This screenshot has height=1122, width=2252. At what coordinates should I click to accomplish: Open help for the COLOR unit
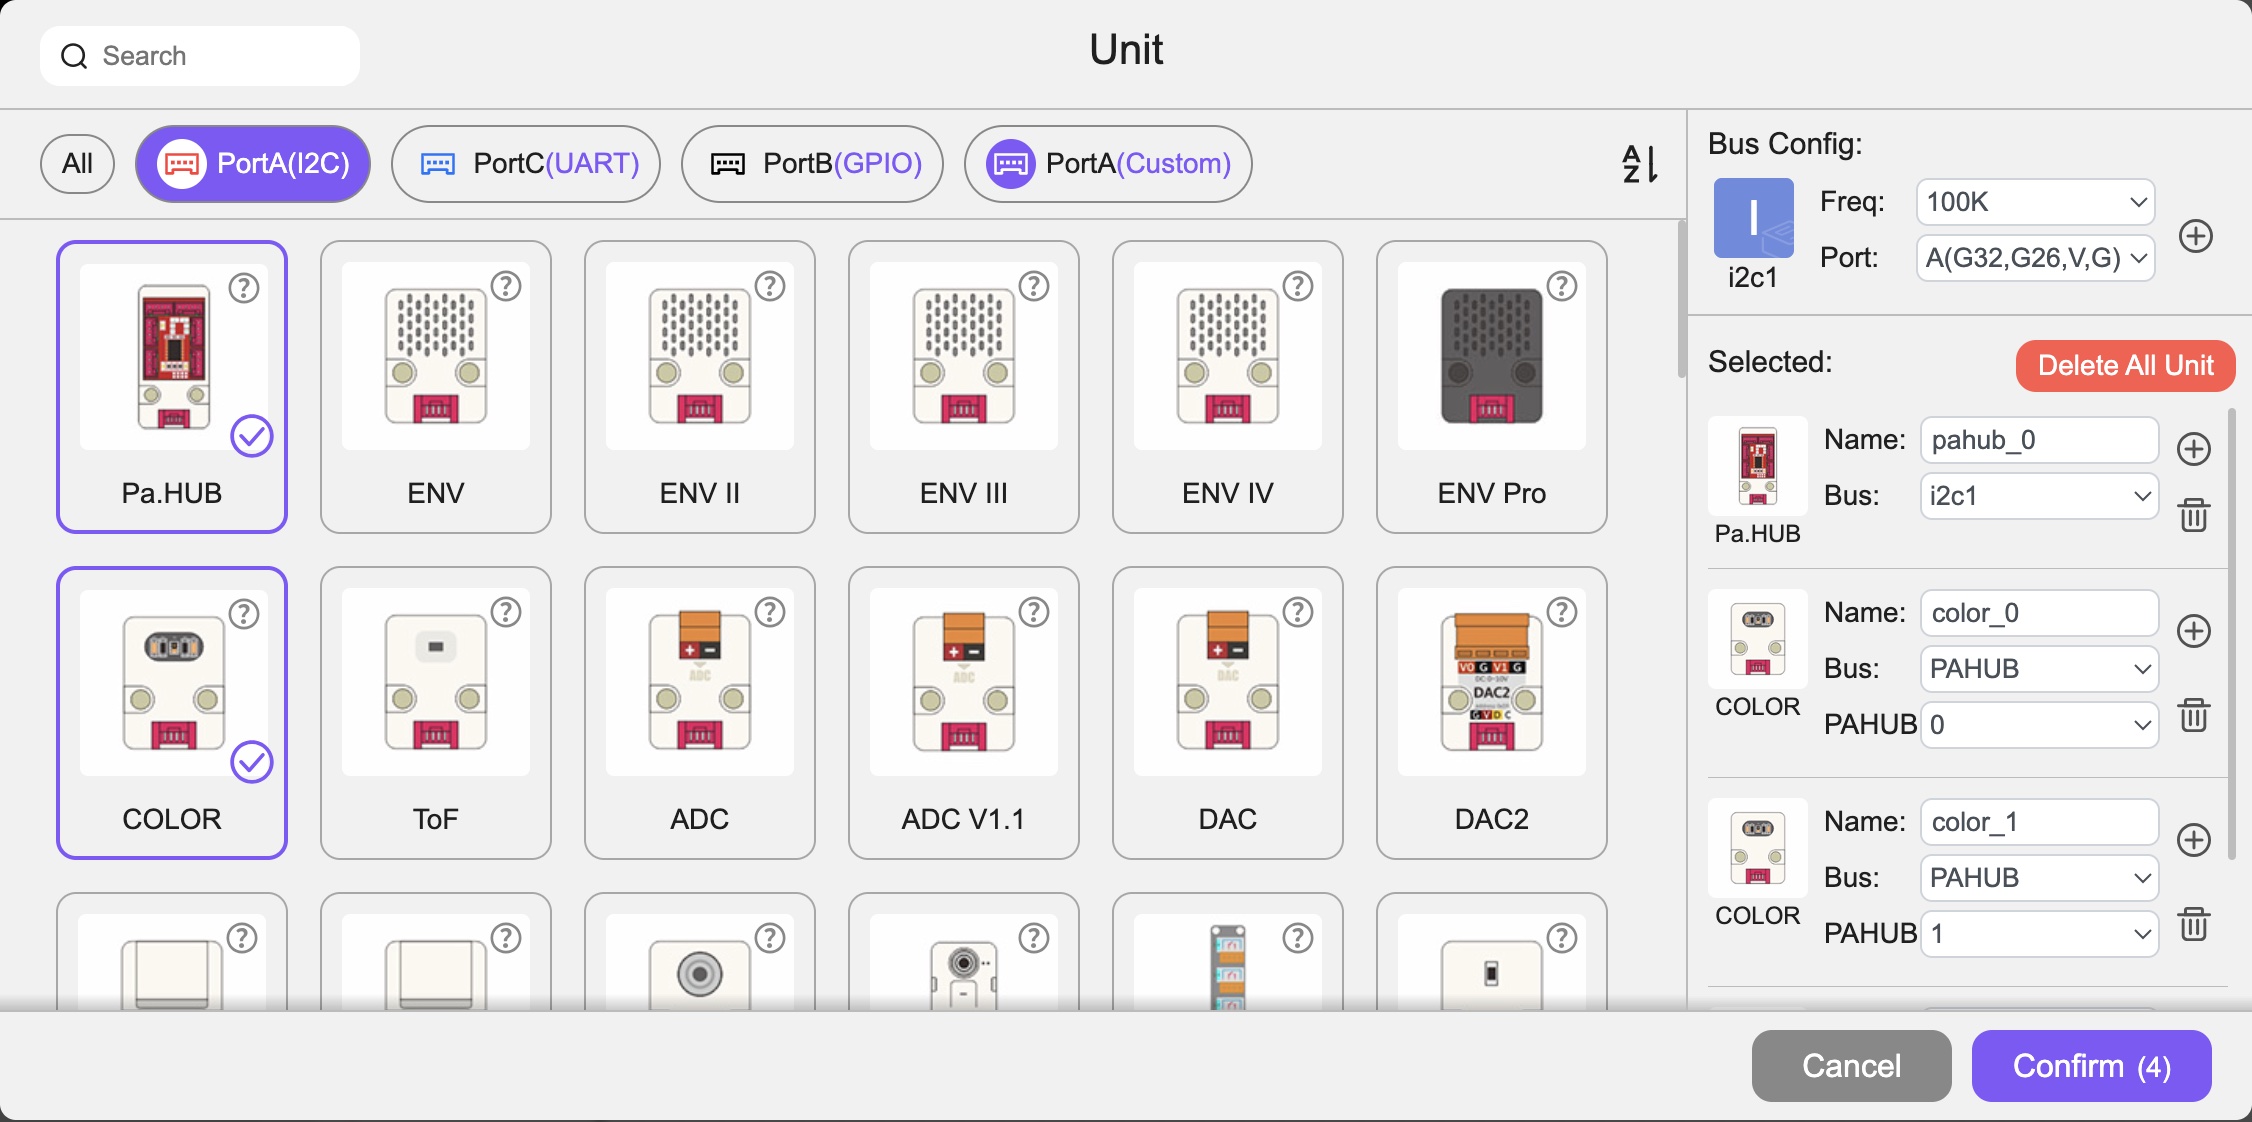pos(244,613)
